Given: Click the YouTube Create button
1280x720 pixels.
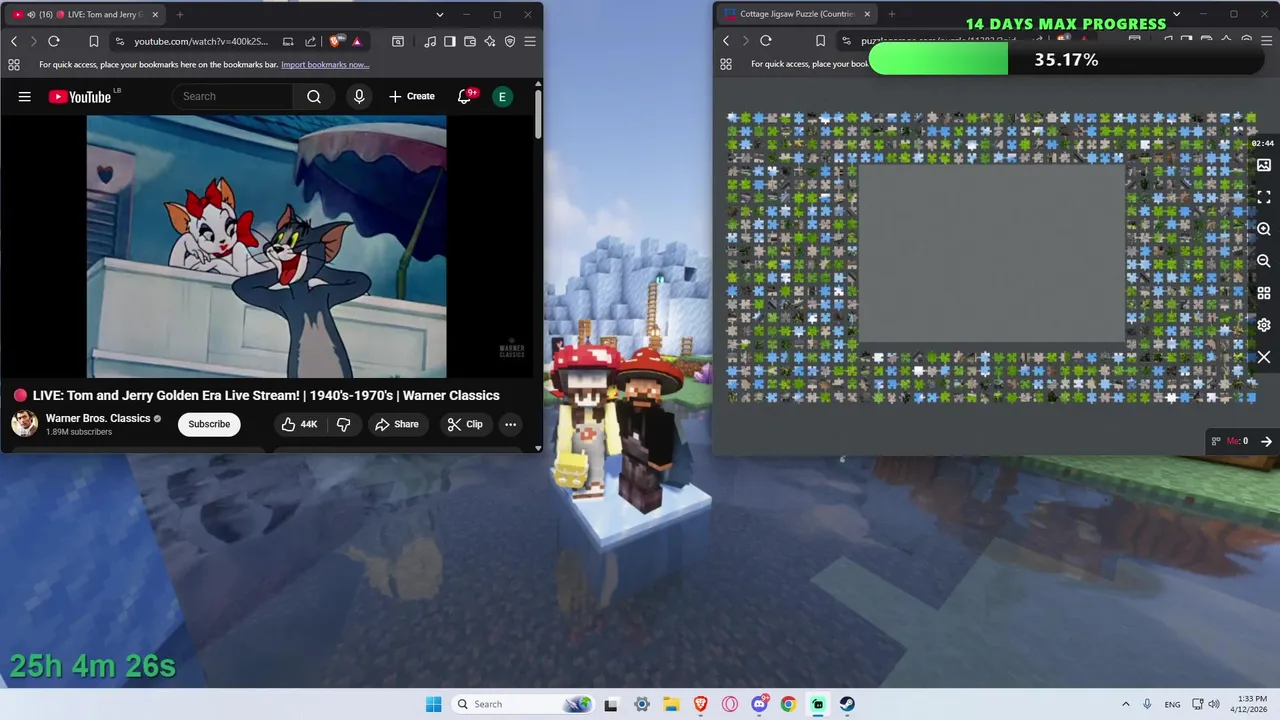Looking at the screenshot, I should (x=412, y=96).
